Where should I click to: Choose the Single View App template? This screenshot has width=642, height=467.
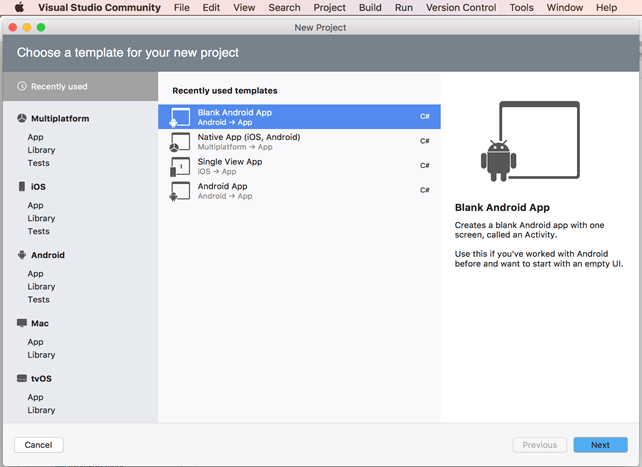[299, 166]
